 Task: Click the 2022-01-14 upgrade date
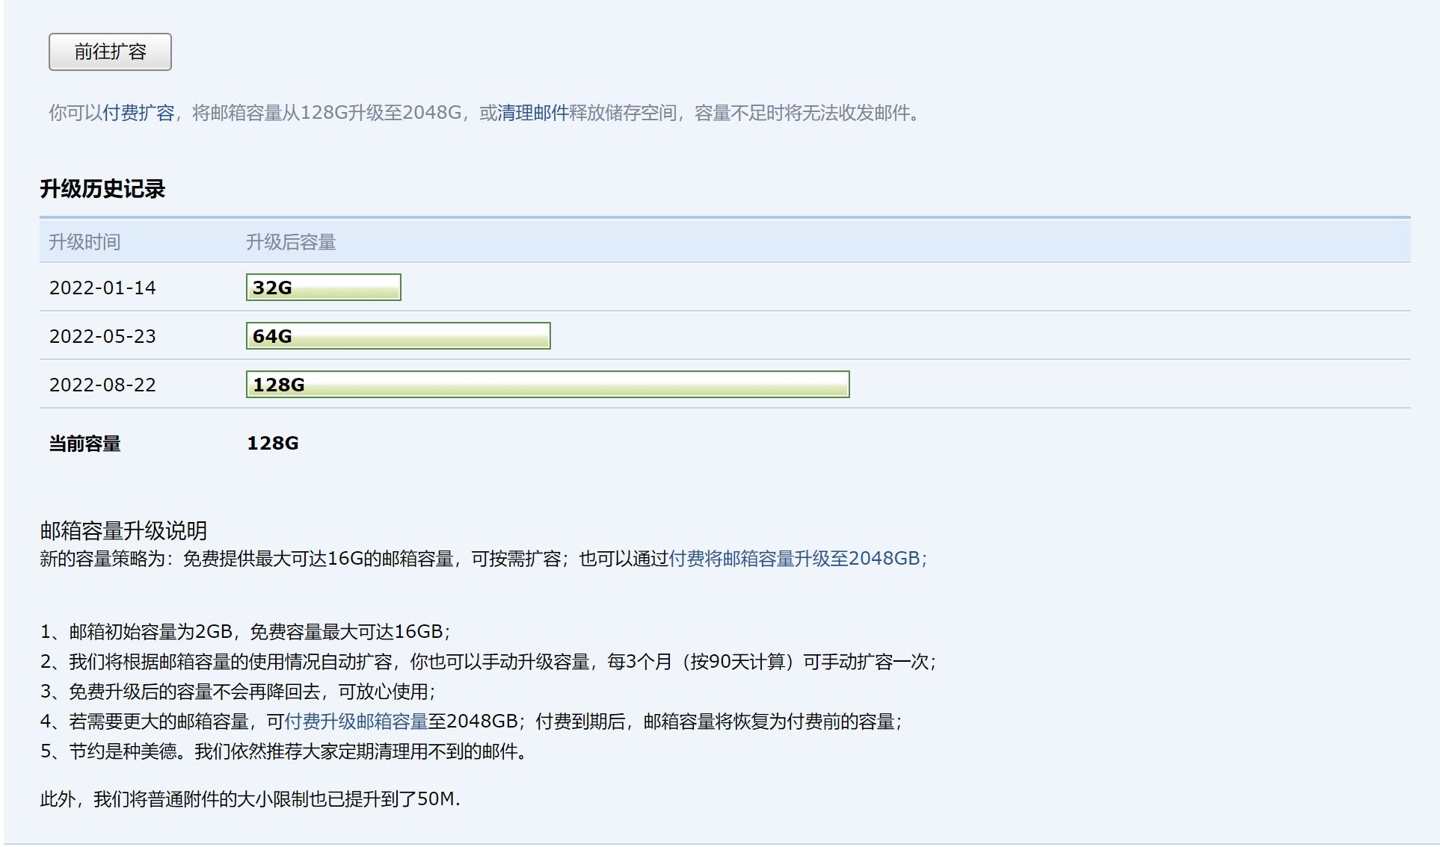(x=103, y=288)
